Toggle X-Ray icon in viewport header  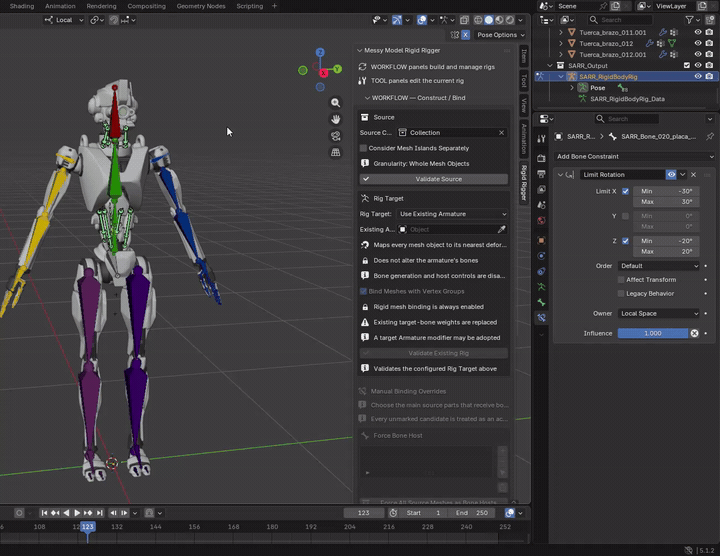pyautogui.click(x=464, y=20)
